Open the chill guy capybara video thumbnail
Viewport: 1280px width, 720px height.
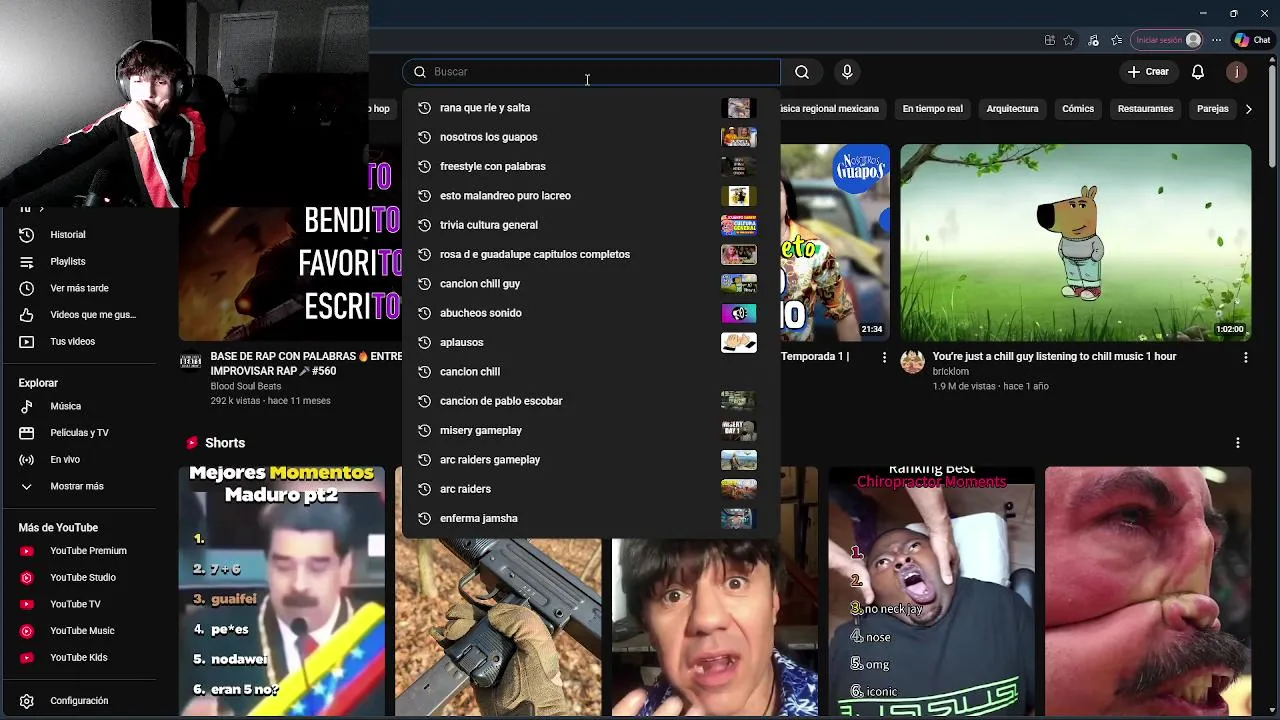click(x=1075, y=242)
